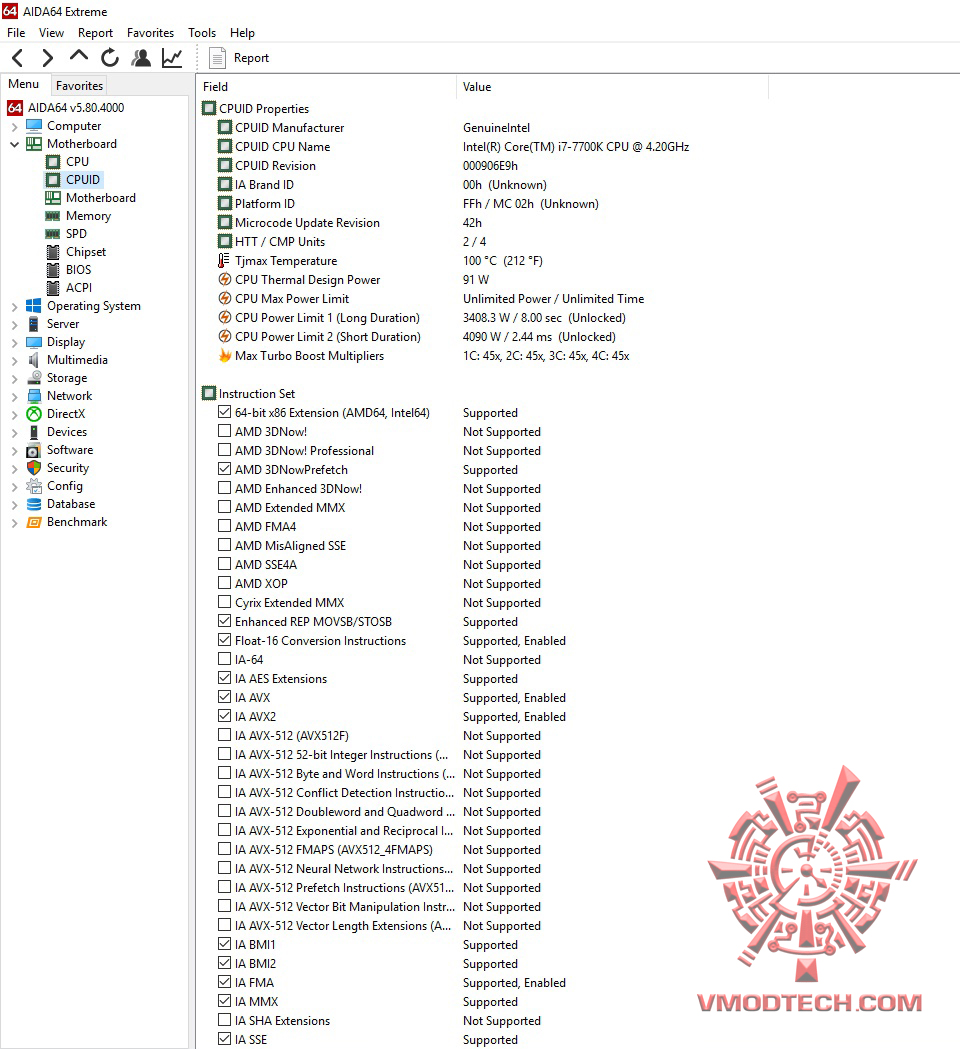Select the Security shield icon
Image resolution: width=960 pixels, height=1049 pixels.
[34, 468]
